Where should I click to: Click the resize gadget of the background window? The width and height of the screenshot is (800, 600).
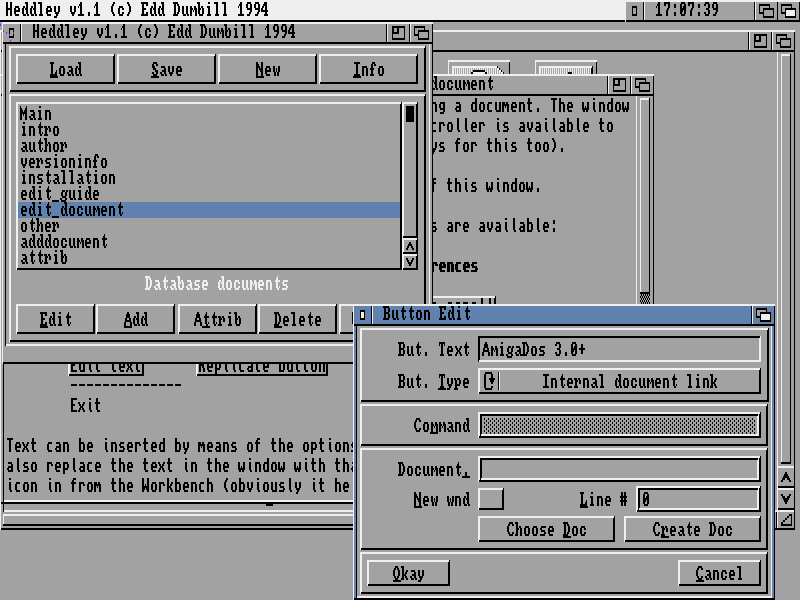pyautogui.click(x=787, y=520)
